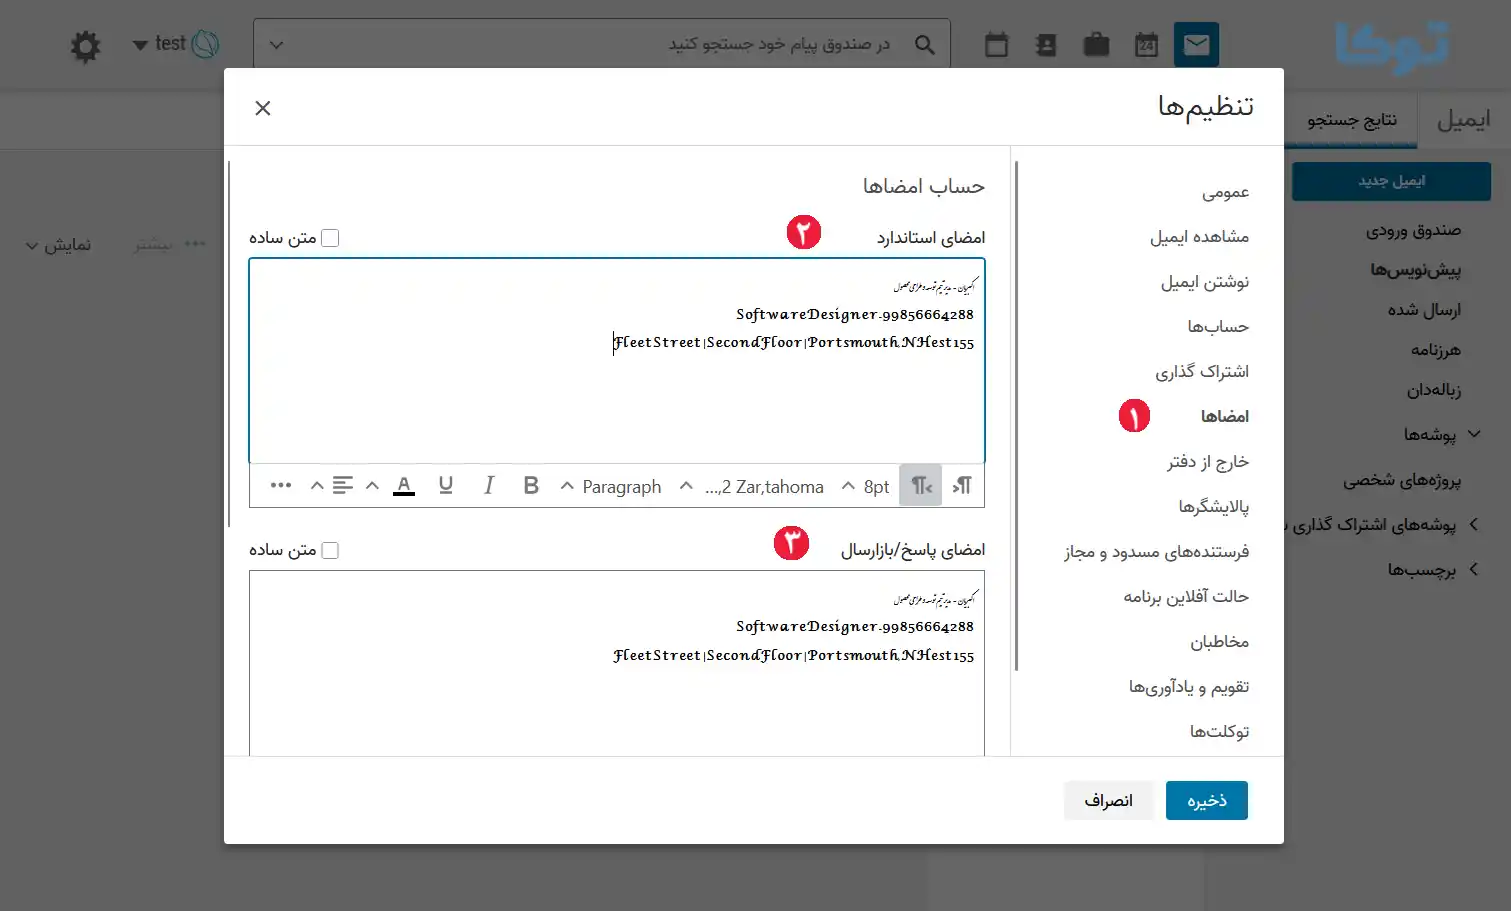Open پیش‌نویس‌ها drafts folder
Image resolution: width=1511 pixels, height=911 pixels.
1415,270
